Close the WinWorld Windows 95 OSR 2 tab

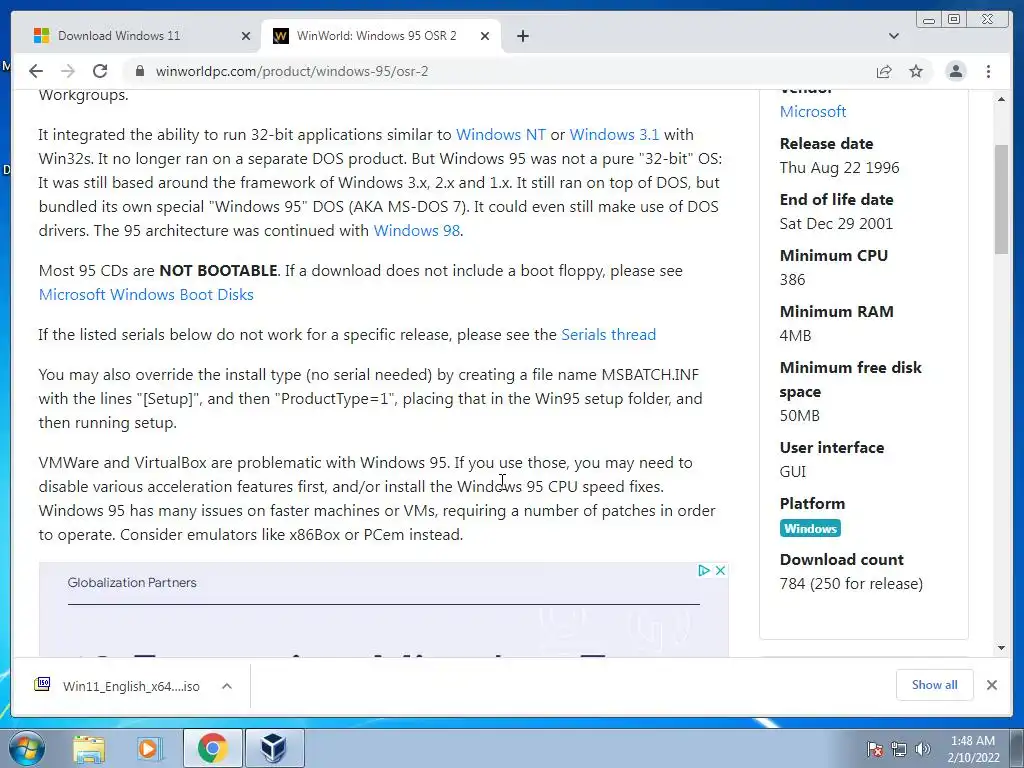(x=485, y=36)
